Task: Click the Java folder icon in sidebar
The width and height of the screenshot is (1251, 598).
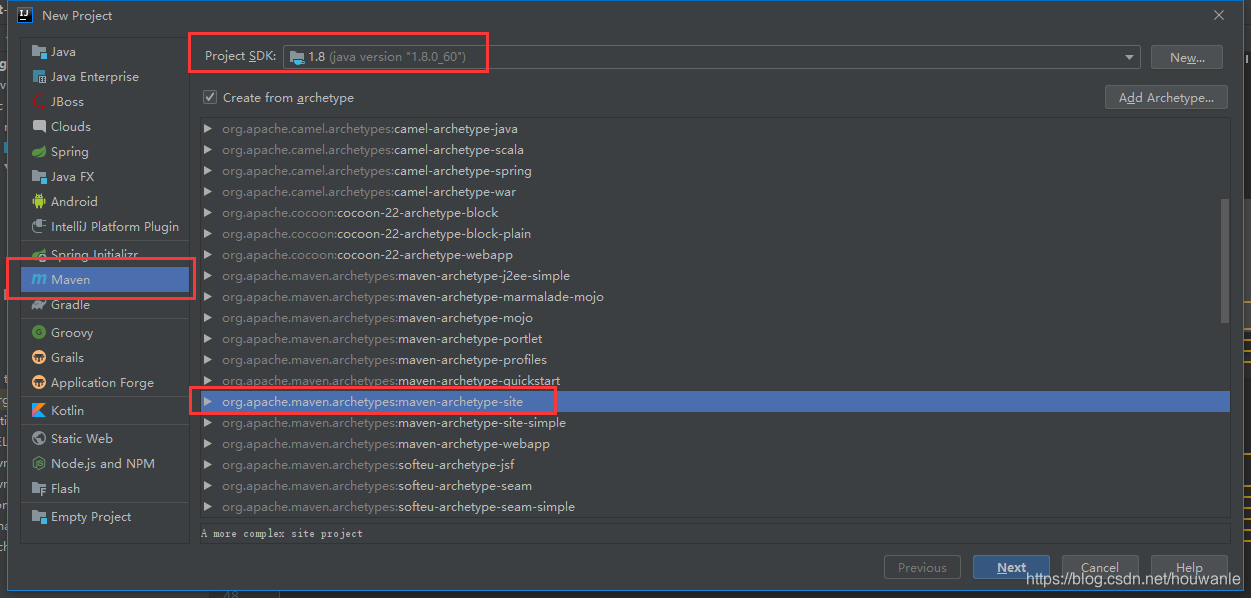Action: click(x=39, y=51)
